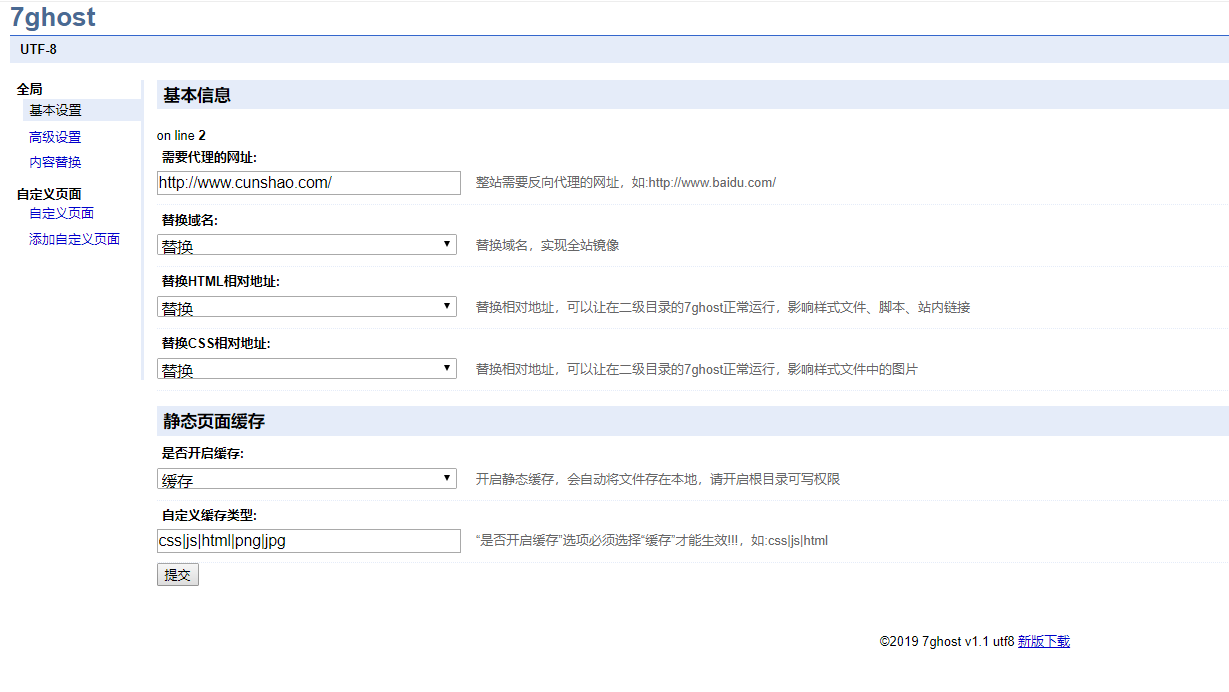Open the 添加自定义页面 sidebar link
This screenshot has height=692, width=1229.
point(75,239)
